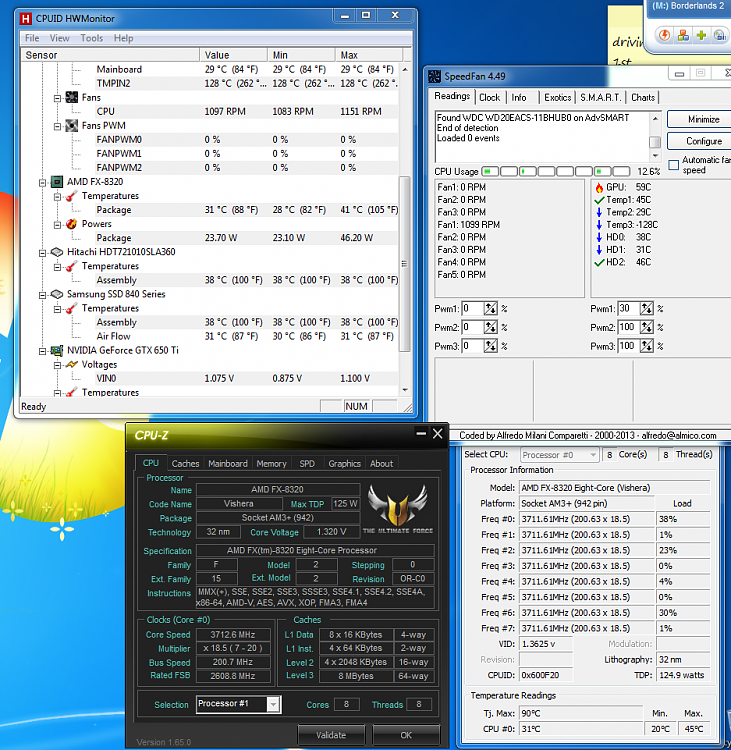
Task: Click the orange flame icon in Borderlands 2 gadget
Action: coord(665,35)
